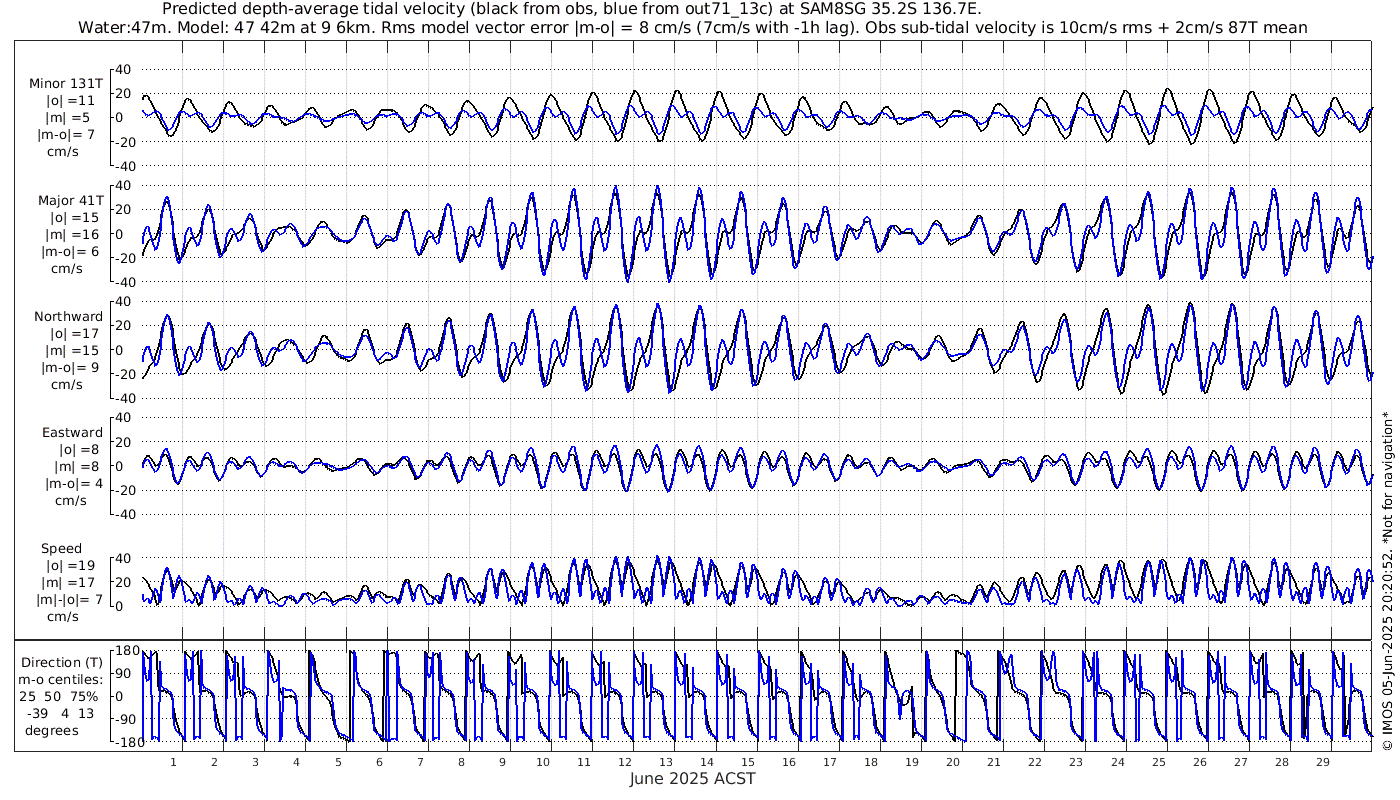
Task: Click 'degrees' in the Direction panel label
Action: pos(53,730)
